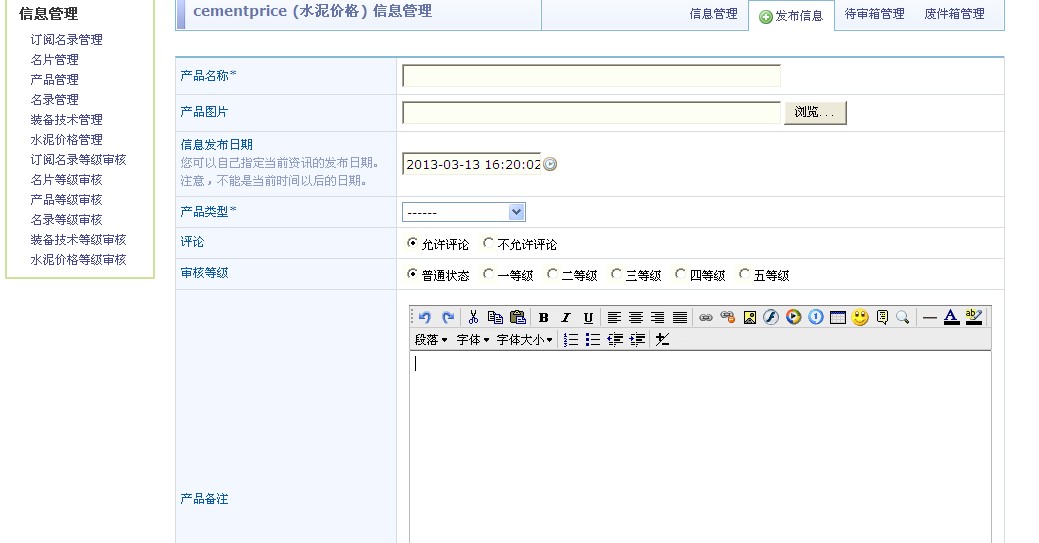Insert a table in the editor
1039x543 pixels.
point(838,317)
